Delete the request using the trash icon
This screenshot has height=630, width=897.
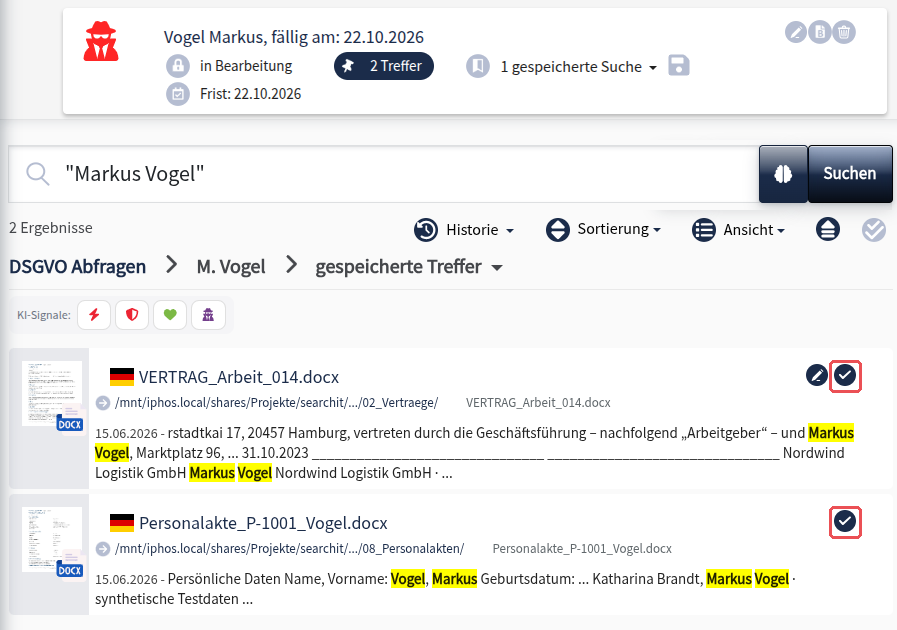(x=844, y=32)
